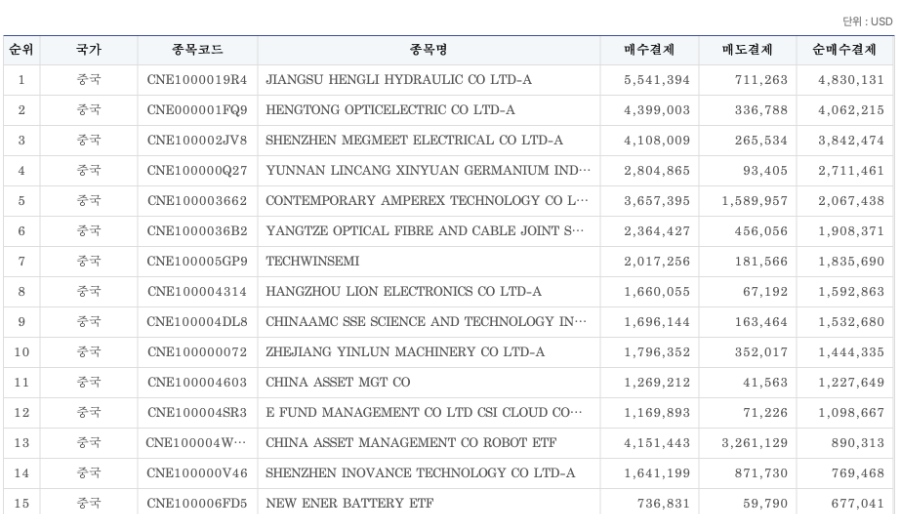Select CHINA ASSET MGT CO name
This screenshot has height=514, width=900.
pyautogui.click(x=338, y=383)
